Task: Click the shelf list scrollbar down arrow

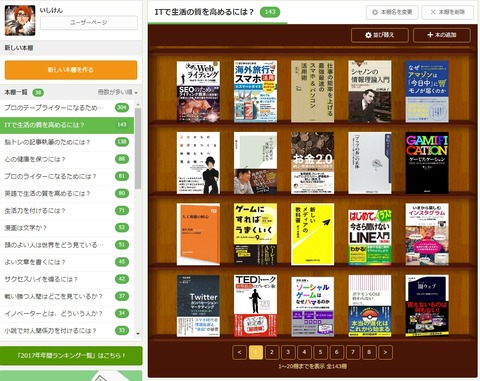Action: pyautogui.click(x=138, y=334)
